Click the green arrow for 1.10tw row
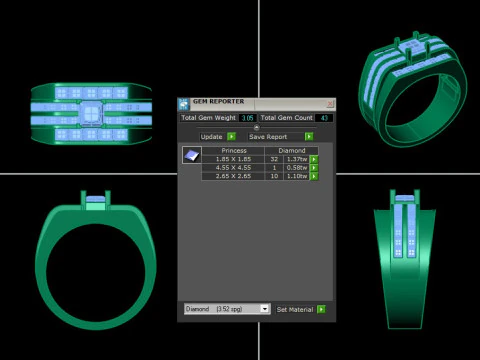 pos(314,176)
